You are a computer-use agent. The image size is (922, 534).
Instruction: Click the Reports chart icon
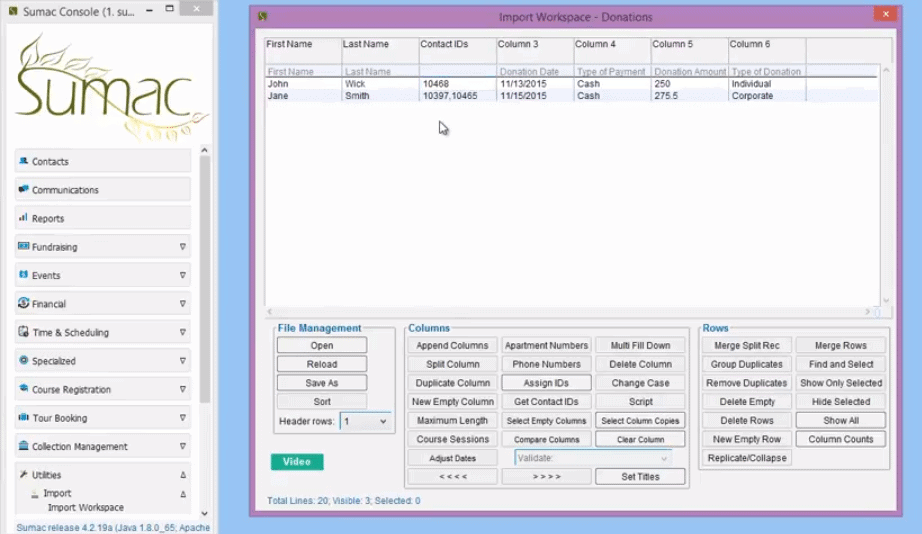point(24,218)
